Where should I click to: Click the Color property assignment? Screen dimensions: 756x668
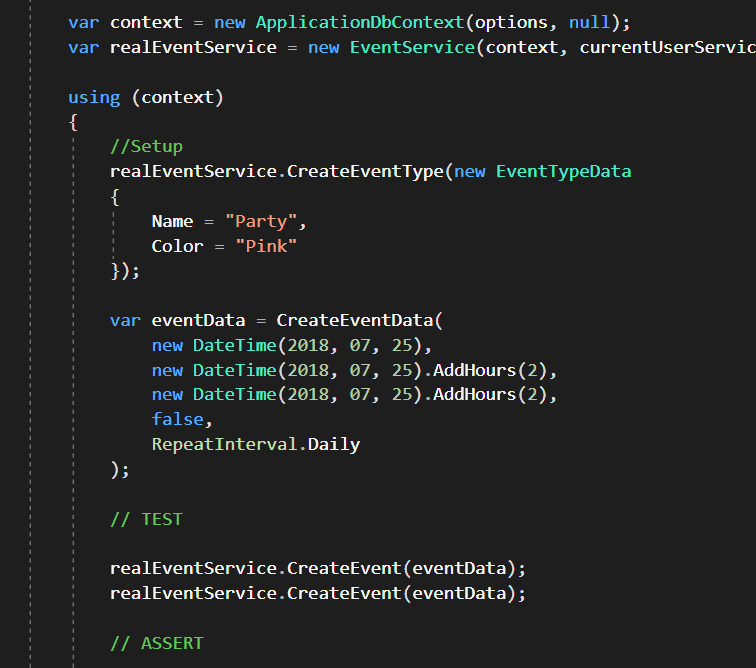tap(177, 246)
